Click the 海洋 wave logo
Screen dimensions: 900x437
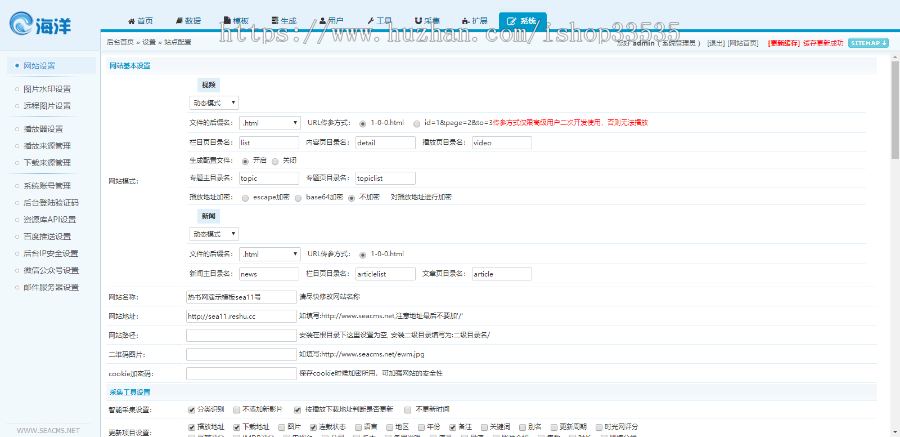[x=22, y=25]
